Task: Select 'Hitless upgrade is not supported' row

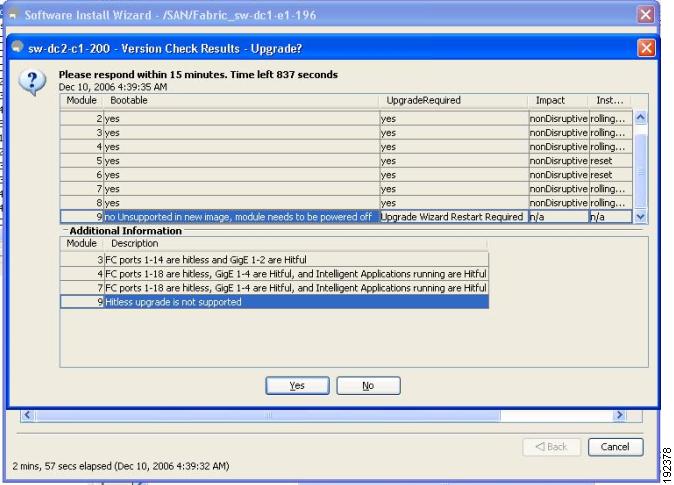Action: pos(274,302)
